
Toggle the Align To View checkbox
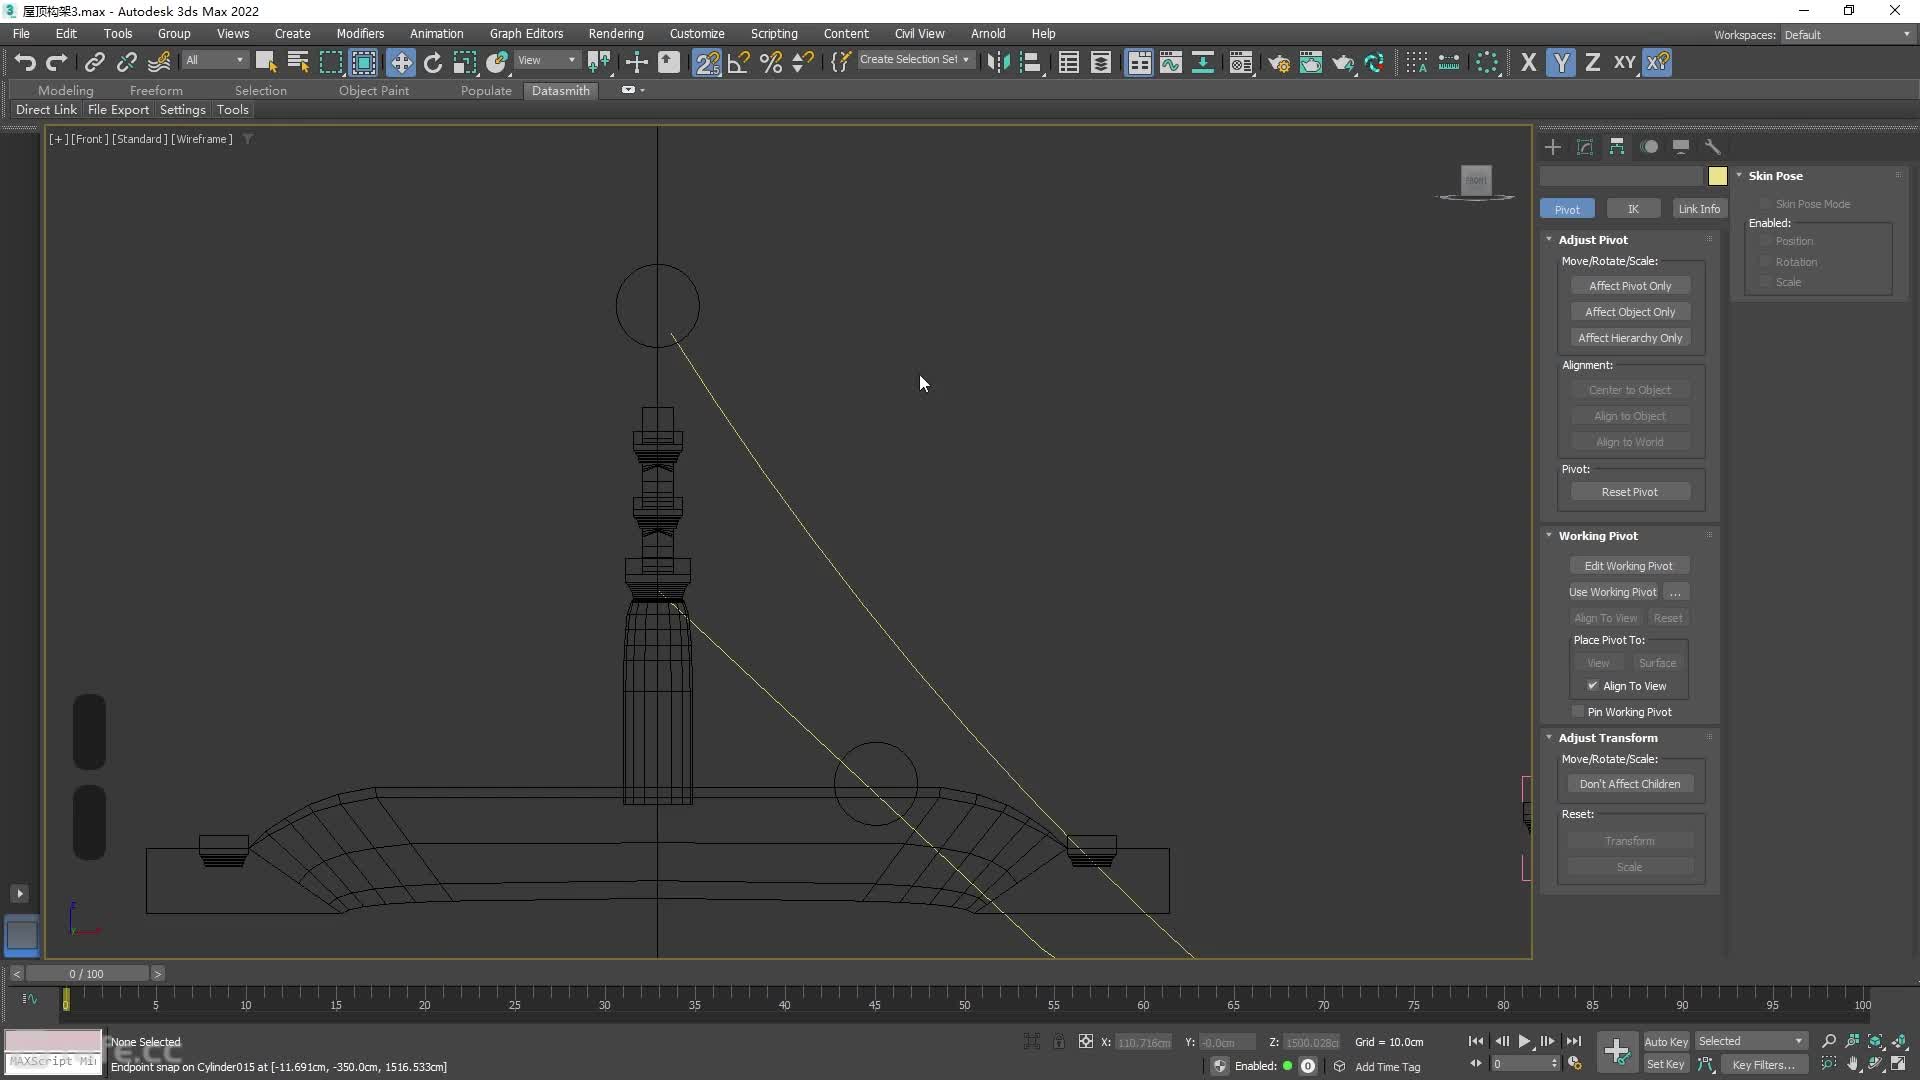pos(1593,686)
